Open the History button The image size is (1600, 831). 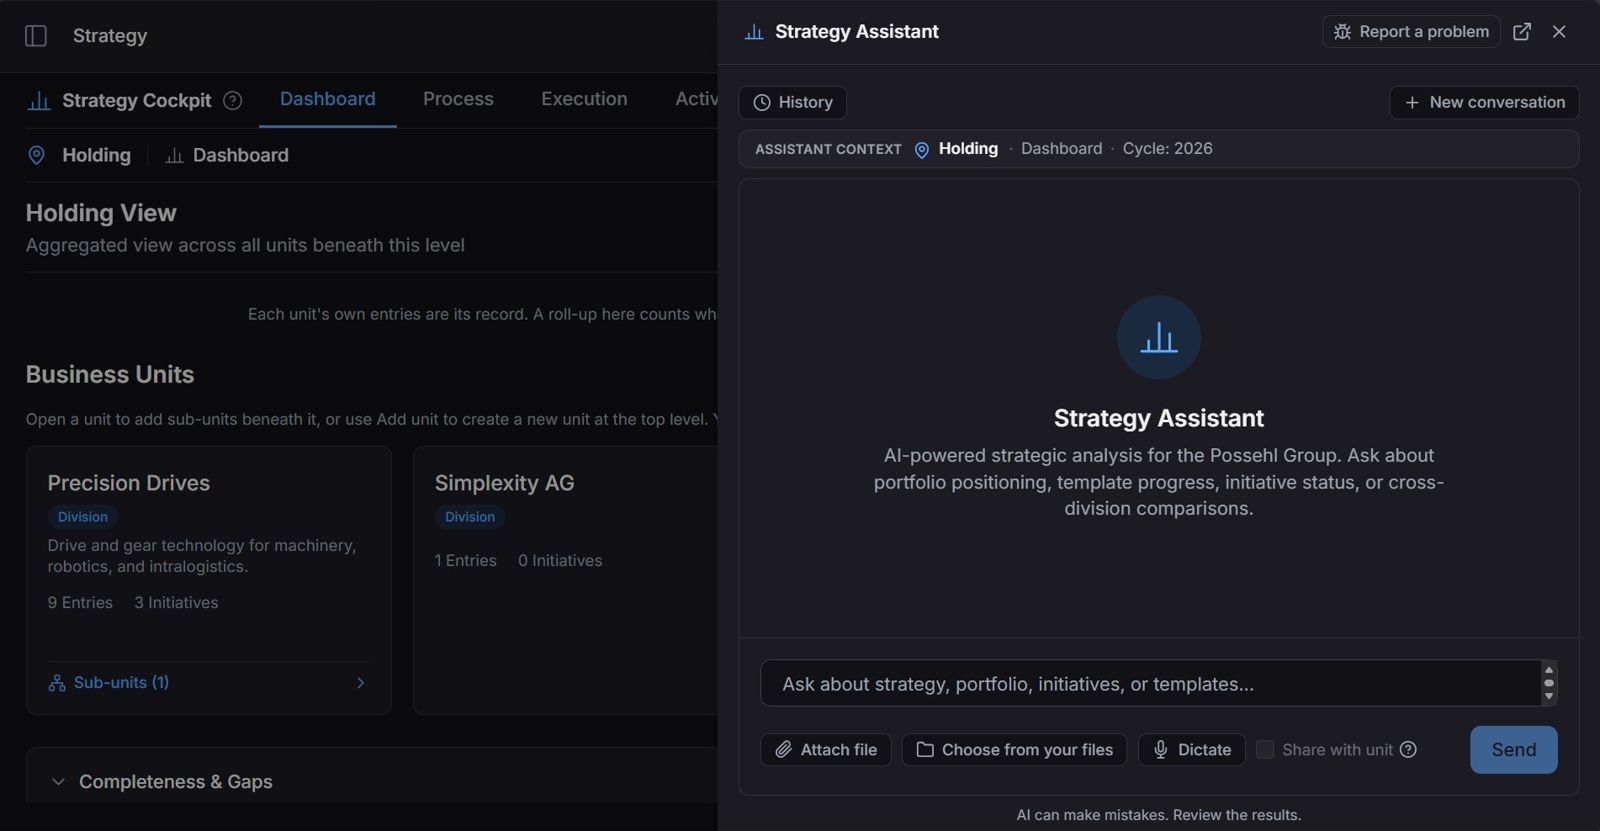pos(793,102)
